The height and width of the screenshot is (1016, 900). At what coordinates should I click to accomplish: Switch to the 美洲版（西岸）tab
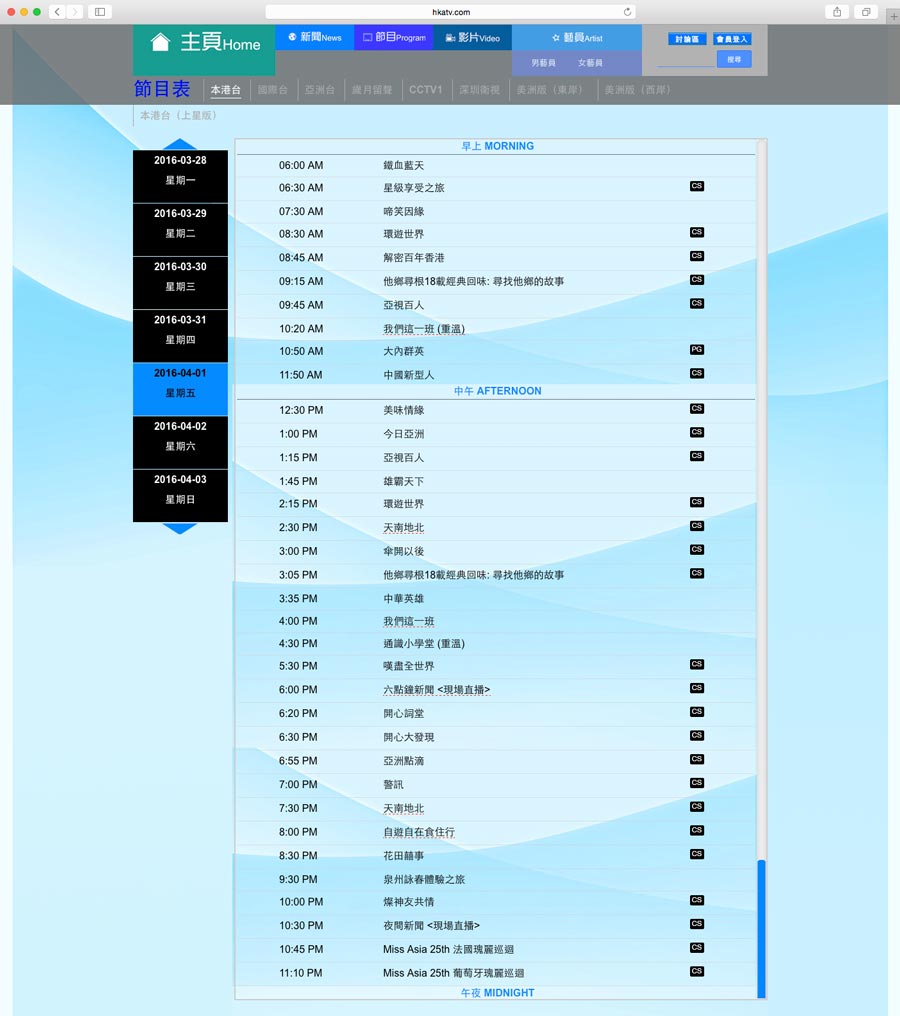click(640, 90)
